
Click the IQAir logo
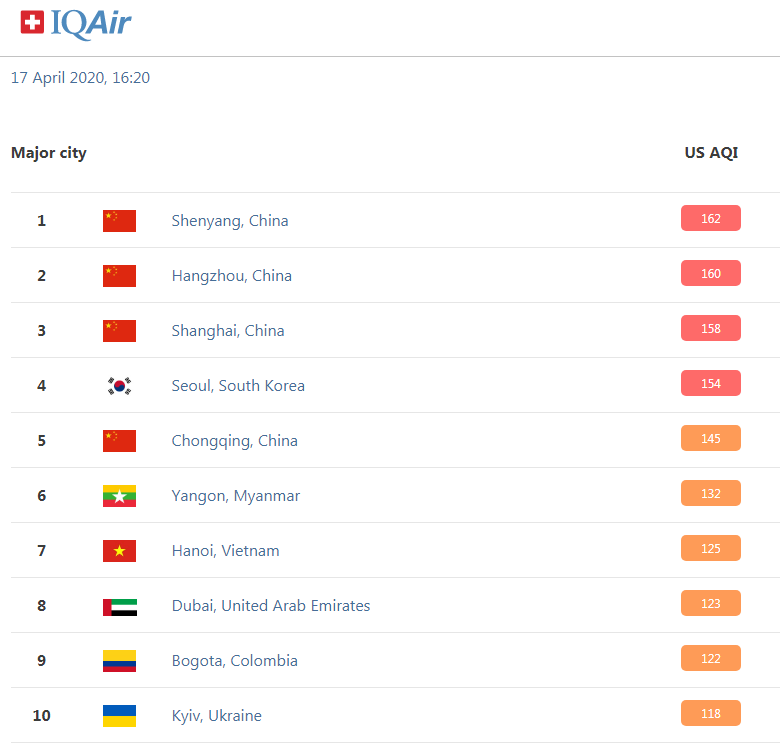click(x=76, y=24)
